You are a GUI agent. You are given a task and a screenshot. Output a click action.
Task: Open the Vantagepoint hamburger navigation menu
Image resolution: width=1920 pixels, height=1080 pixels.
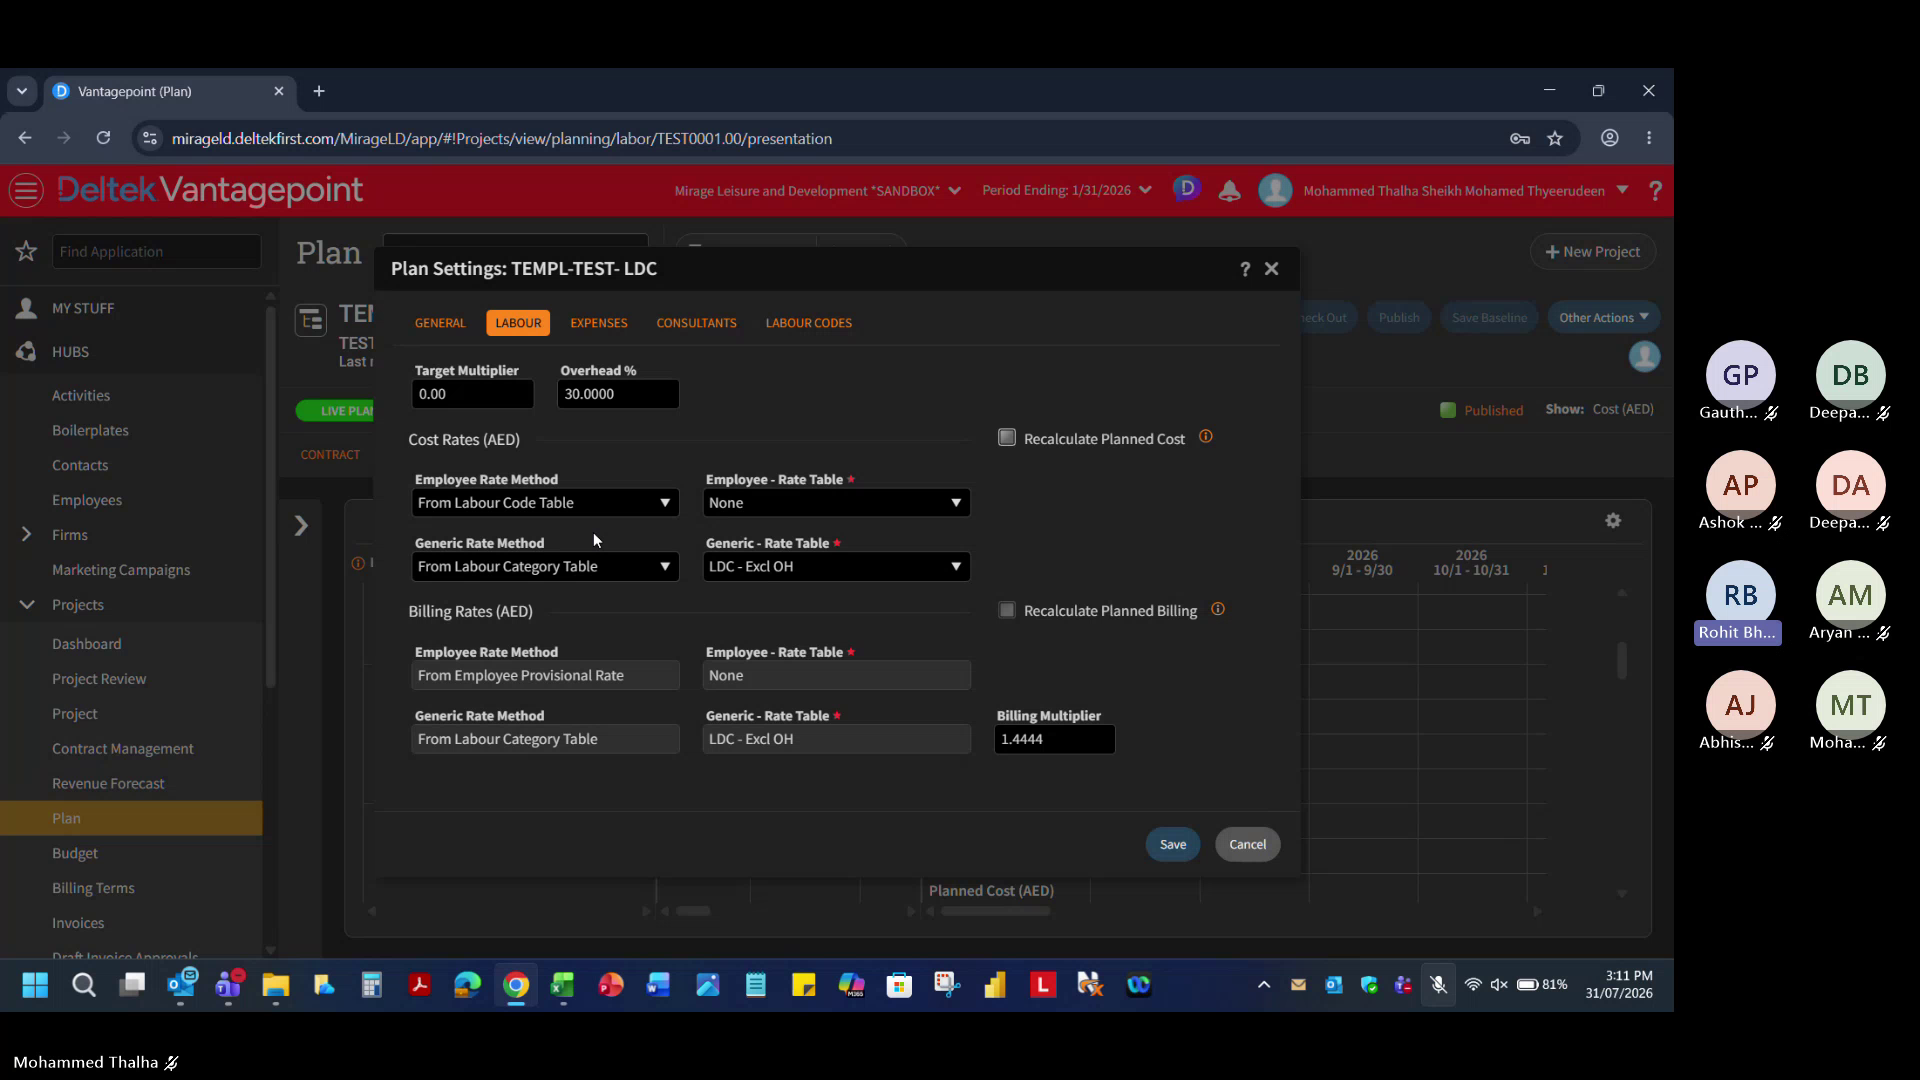[x=27, y=190]
